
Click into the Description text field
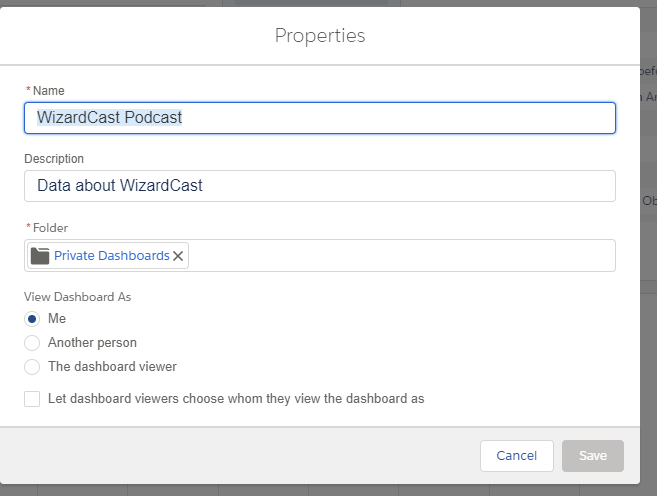pyautogui.click(x=320, y=186)
